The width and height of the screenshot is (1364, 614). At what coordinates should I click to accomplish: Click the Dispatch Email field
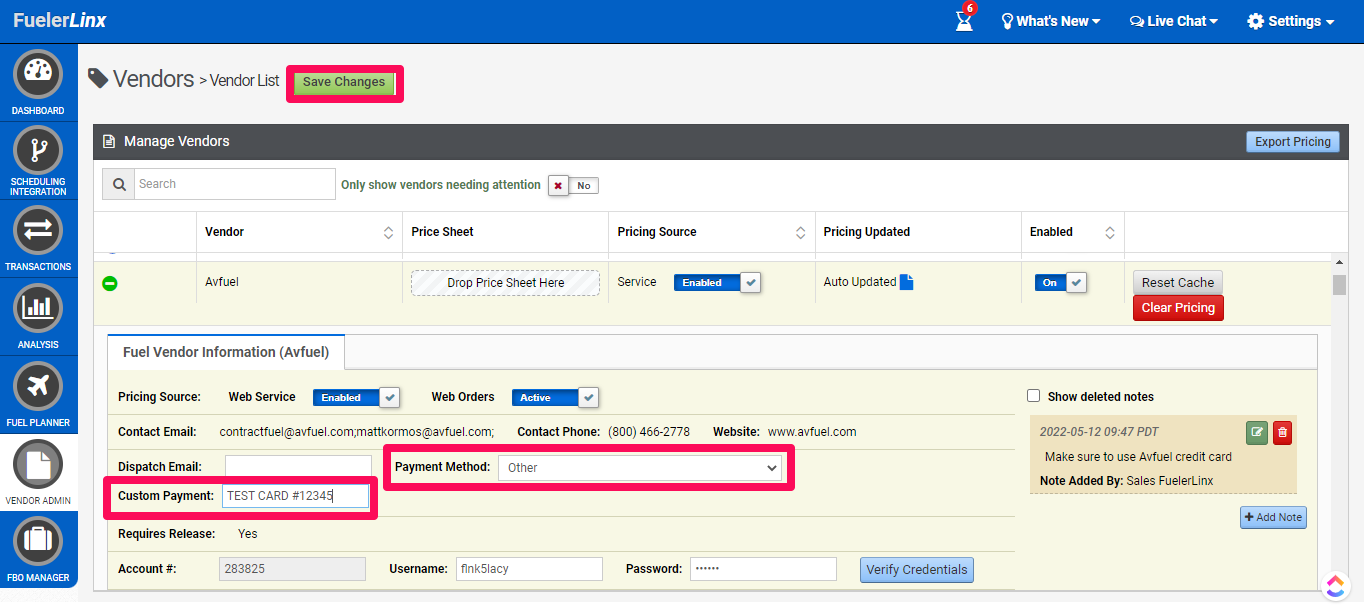298,467
